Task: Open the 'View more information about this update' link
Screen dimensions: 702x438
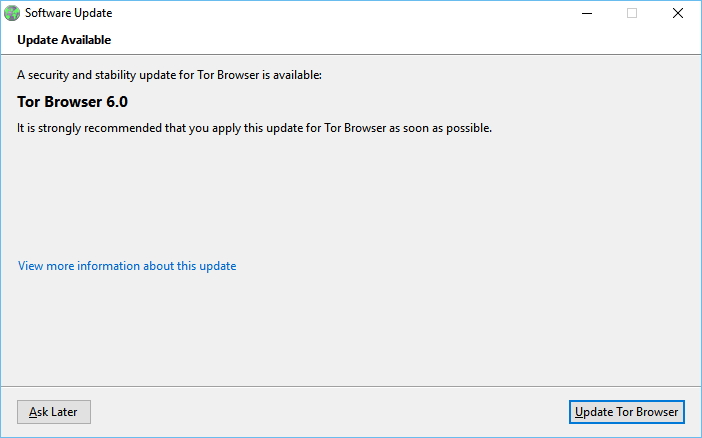Action: pyautogui.click(x=127, y=266)
